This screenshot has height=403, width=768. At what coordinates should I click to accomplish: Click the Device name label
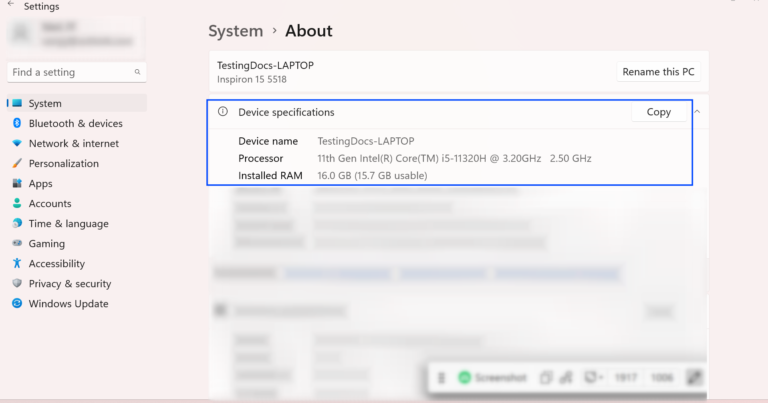click(x=268, y=141)
